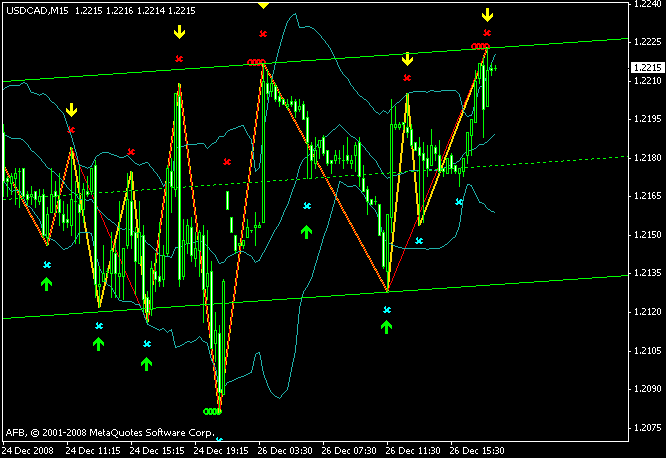Select the yellow down arrow resting on the upper channel line

pyautogui.click(x=407, y=59)
